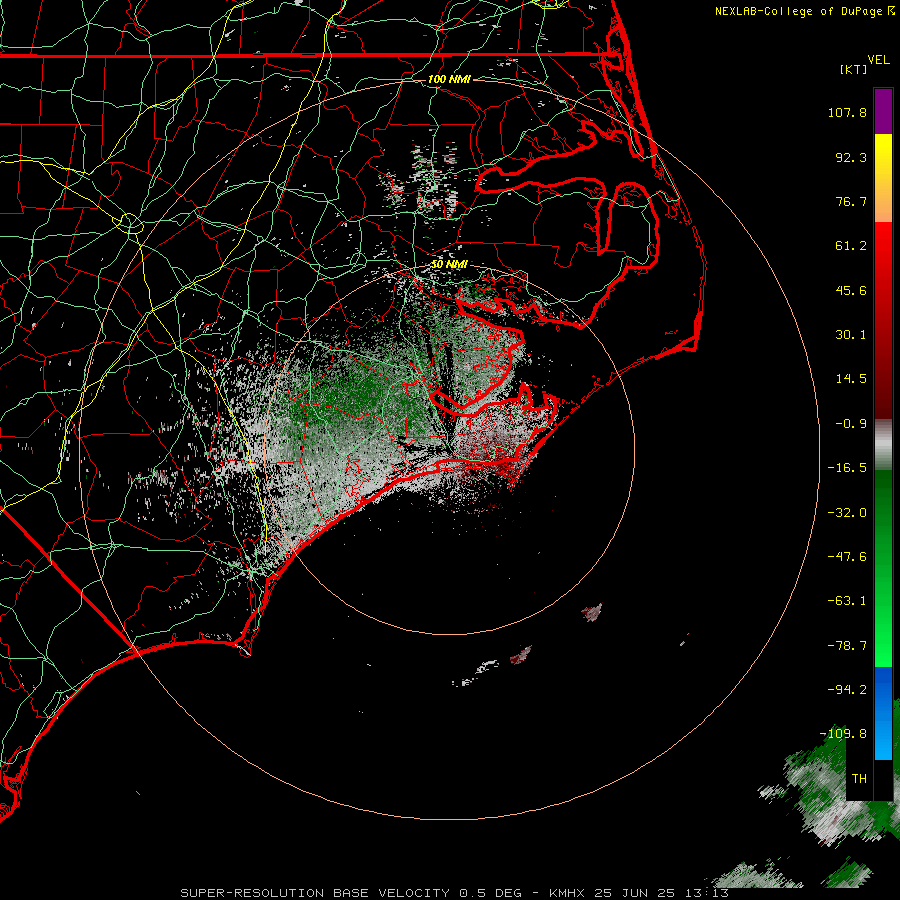Click the Super-Resolution Base Velocity caption
The width and height of the screenshot is (900, 900).
pyautogui.click(x=454, y=893)
